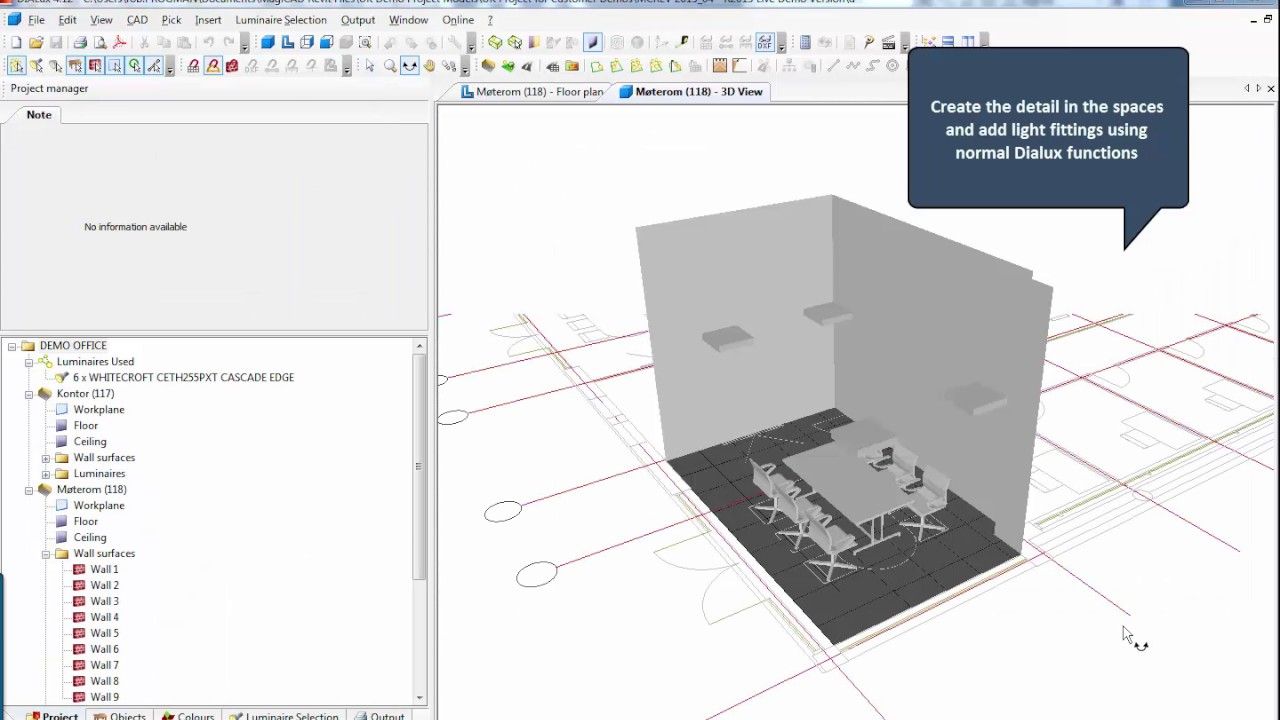Viewport: 1280px width, 720px height.
Task: Click project tree scrollbar down arrow
Action: 420,697
